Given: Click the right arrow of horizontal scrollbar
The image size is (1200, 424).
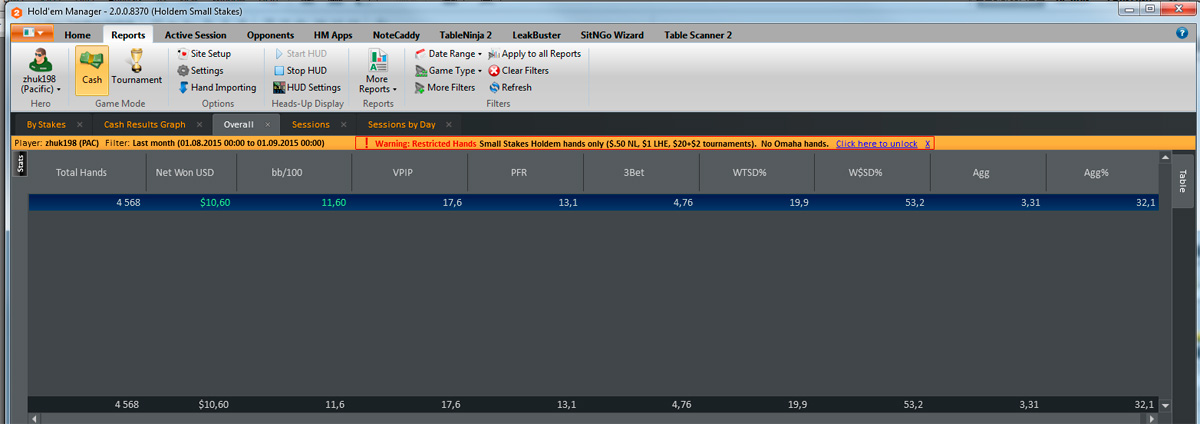Looking at the screenshot, I should click(x=1154, y=417).
